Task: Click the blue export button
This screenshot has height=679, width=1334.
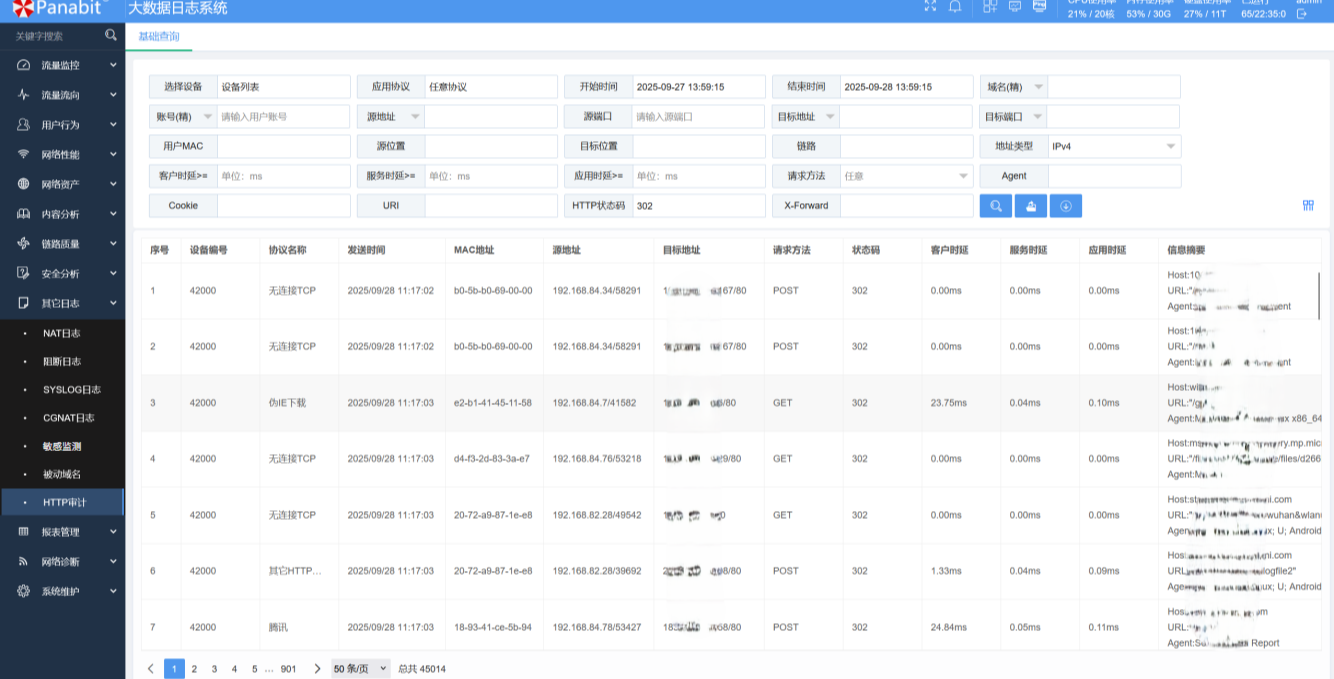Action: pyautogui.click(x=1030, y=206)
